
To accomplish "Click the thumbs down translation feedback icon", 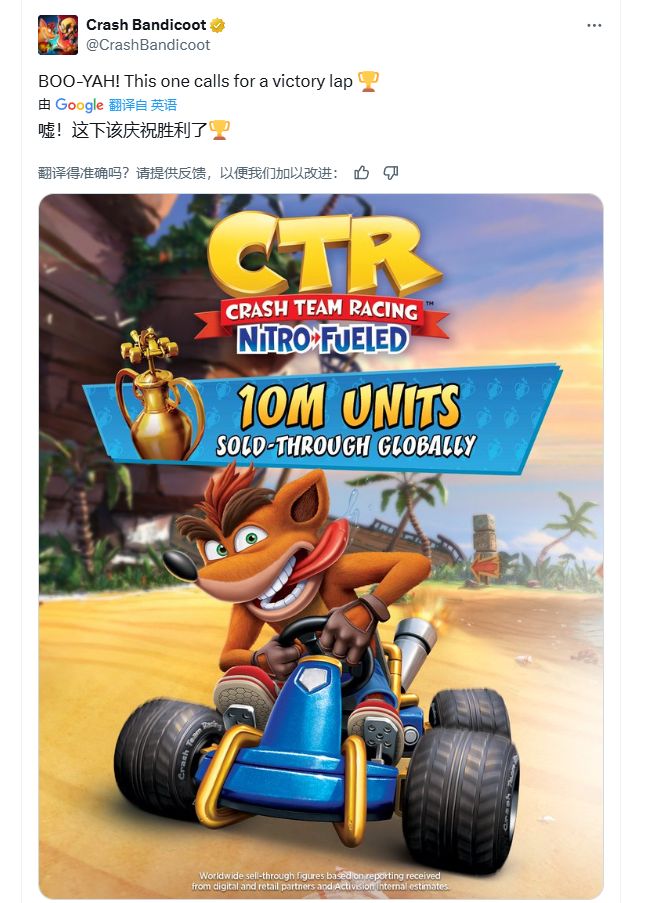I will 391,173.
